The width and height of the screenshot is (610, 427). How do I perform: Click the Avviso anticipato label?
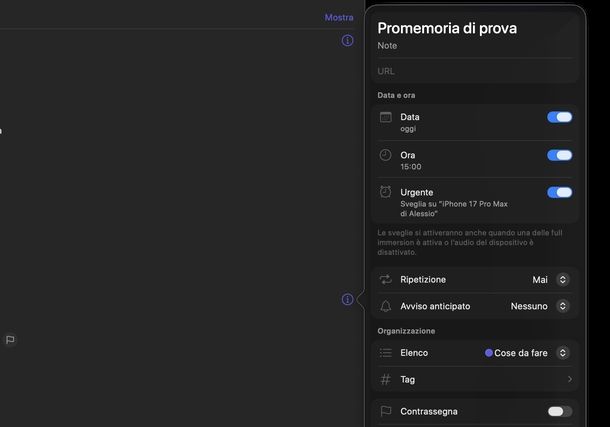click(x=435, y=306)
